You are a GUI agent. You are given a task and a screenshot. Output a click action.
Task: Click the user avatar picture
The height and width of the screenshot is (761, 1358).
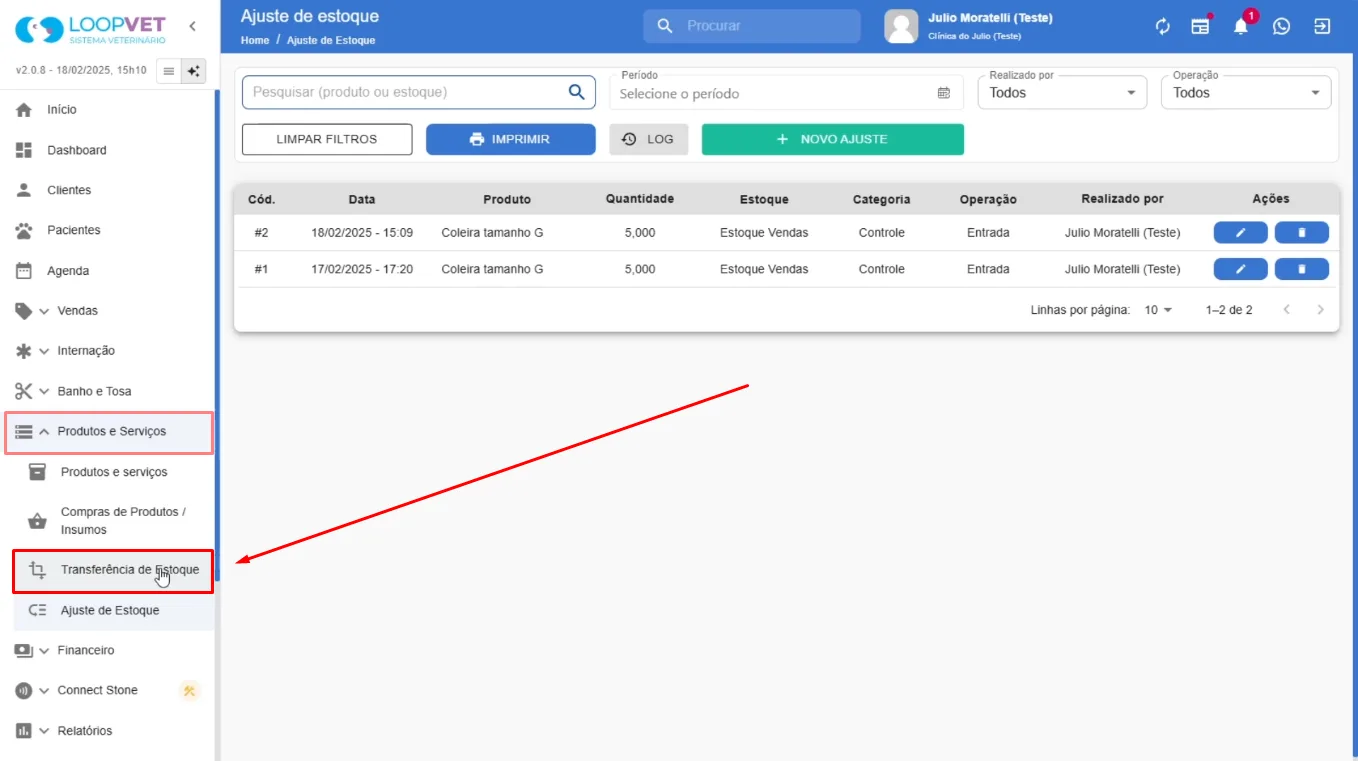tap(901, 27)
